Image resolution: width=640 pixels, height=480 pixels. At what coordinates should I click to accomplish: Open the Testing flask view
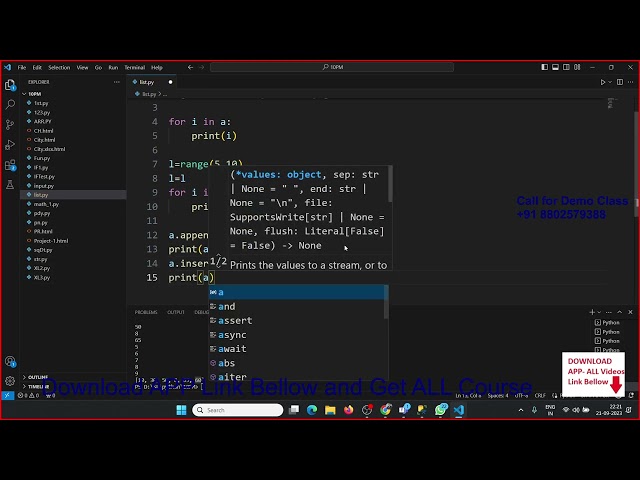click(x=10, y=185)
